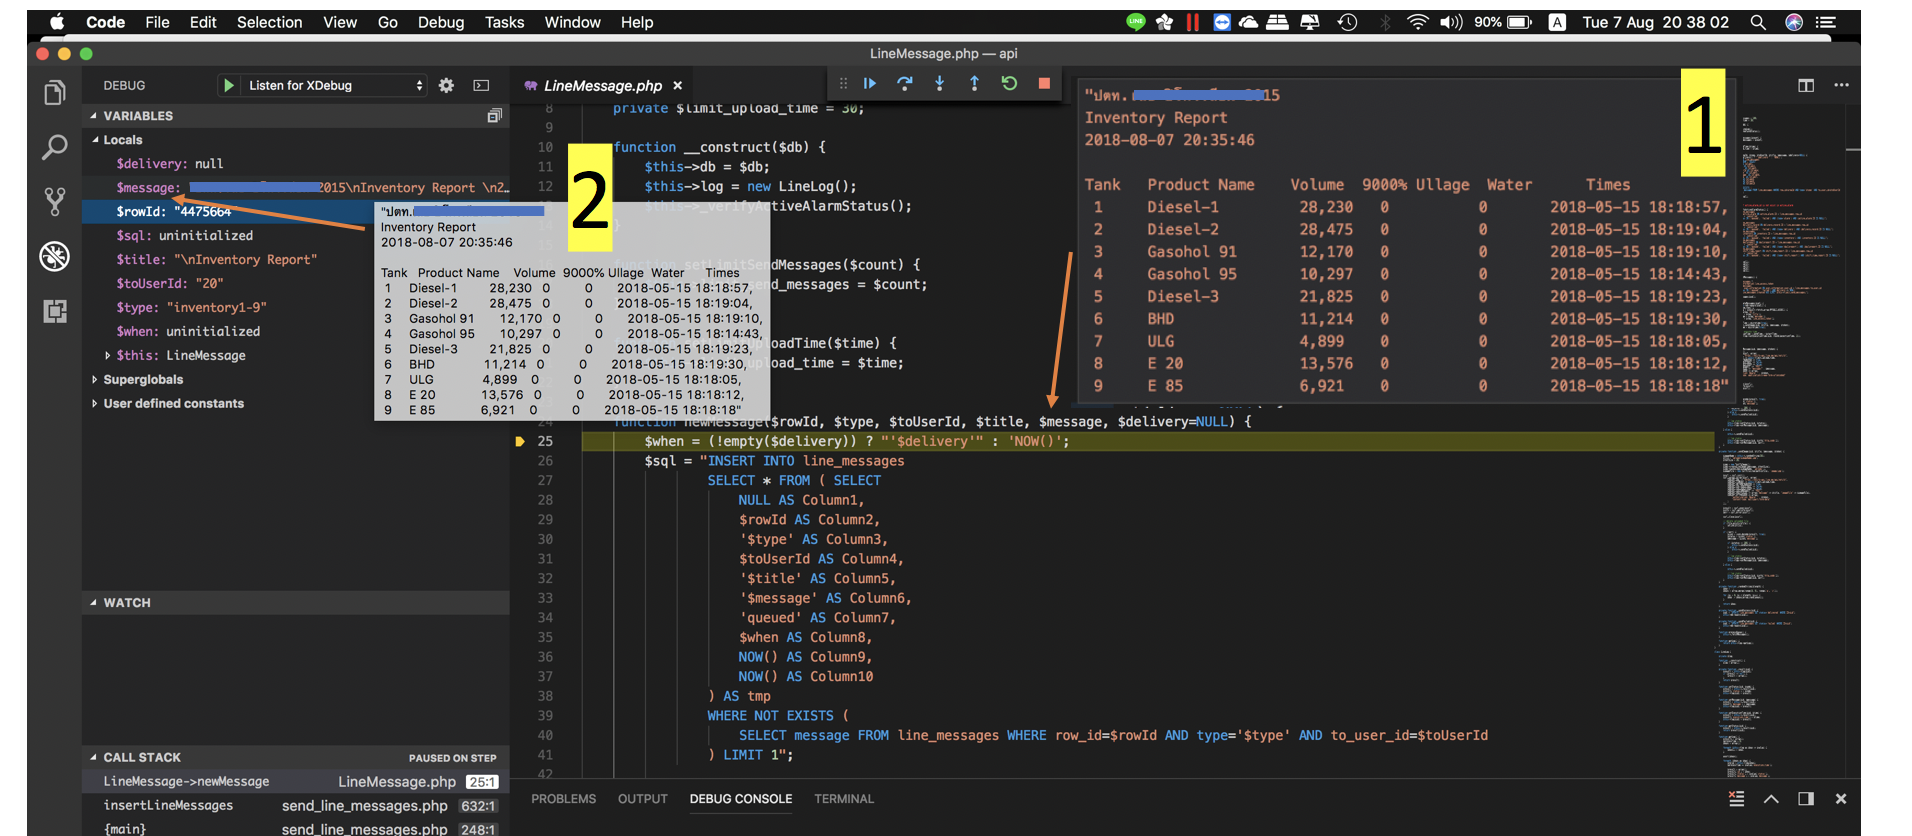
Task: Open Siri from the menu bar
Action: [1794, 22]
